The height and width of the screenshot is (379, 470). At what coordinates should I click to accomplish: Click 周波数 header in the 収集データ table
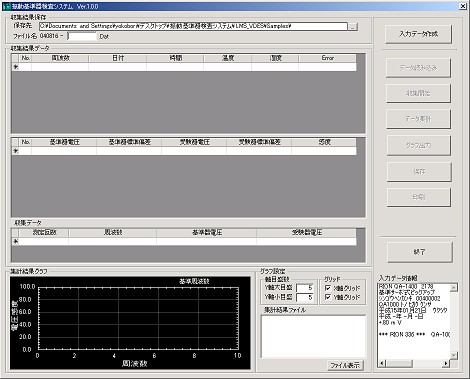[113, 232]
